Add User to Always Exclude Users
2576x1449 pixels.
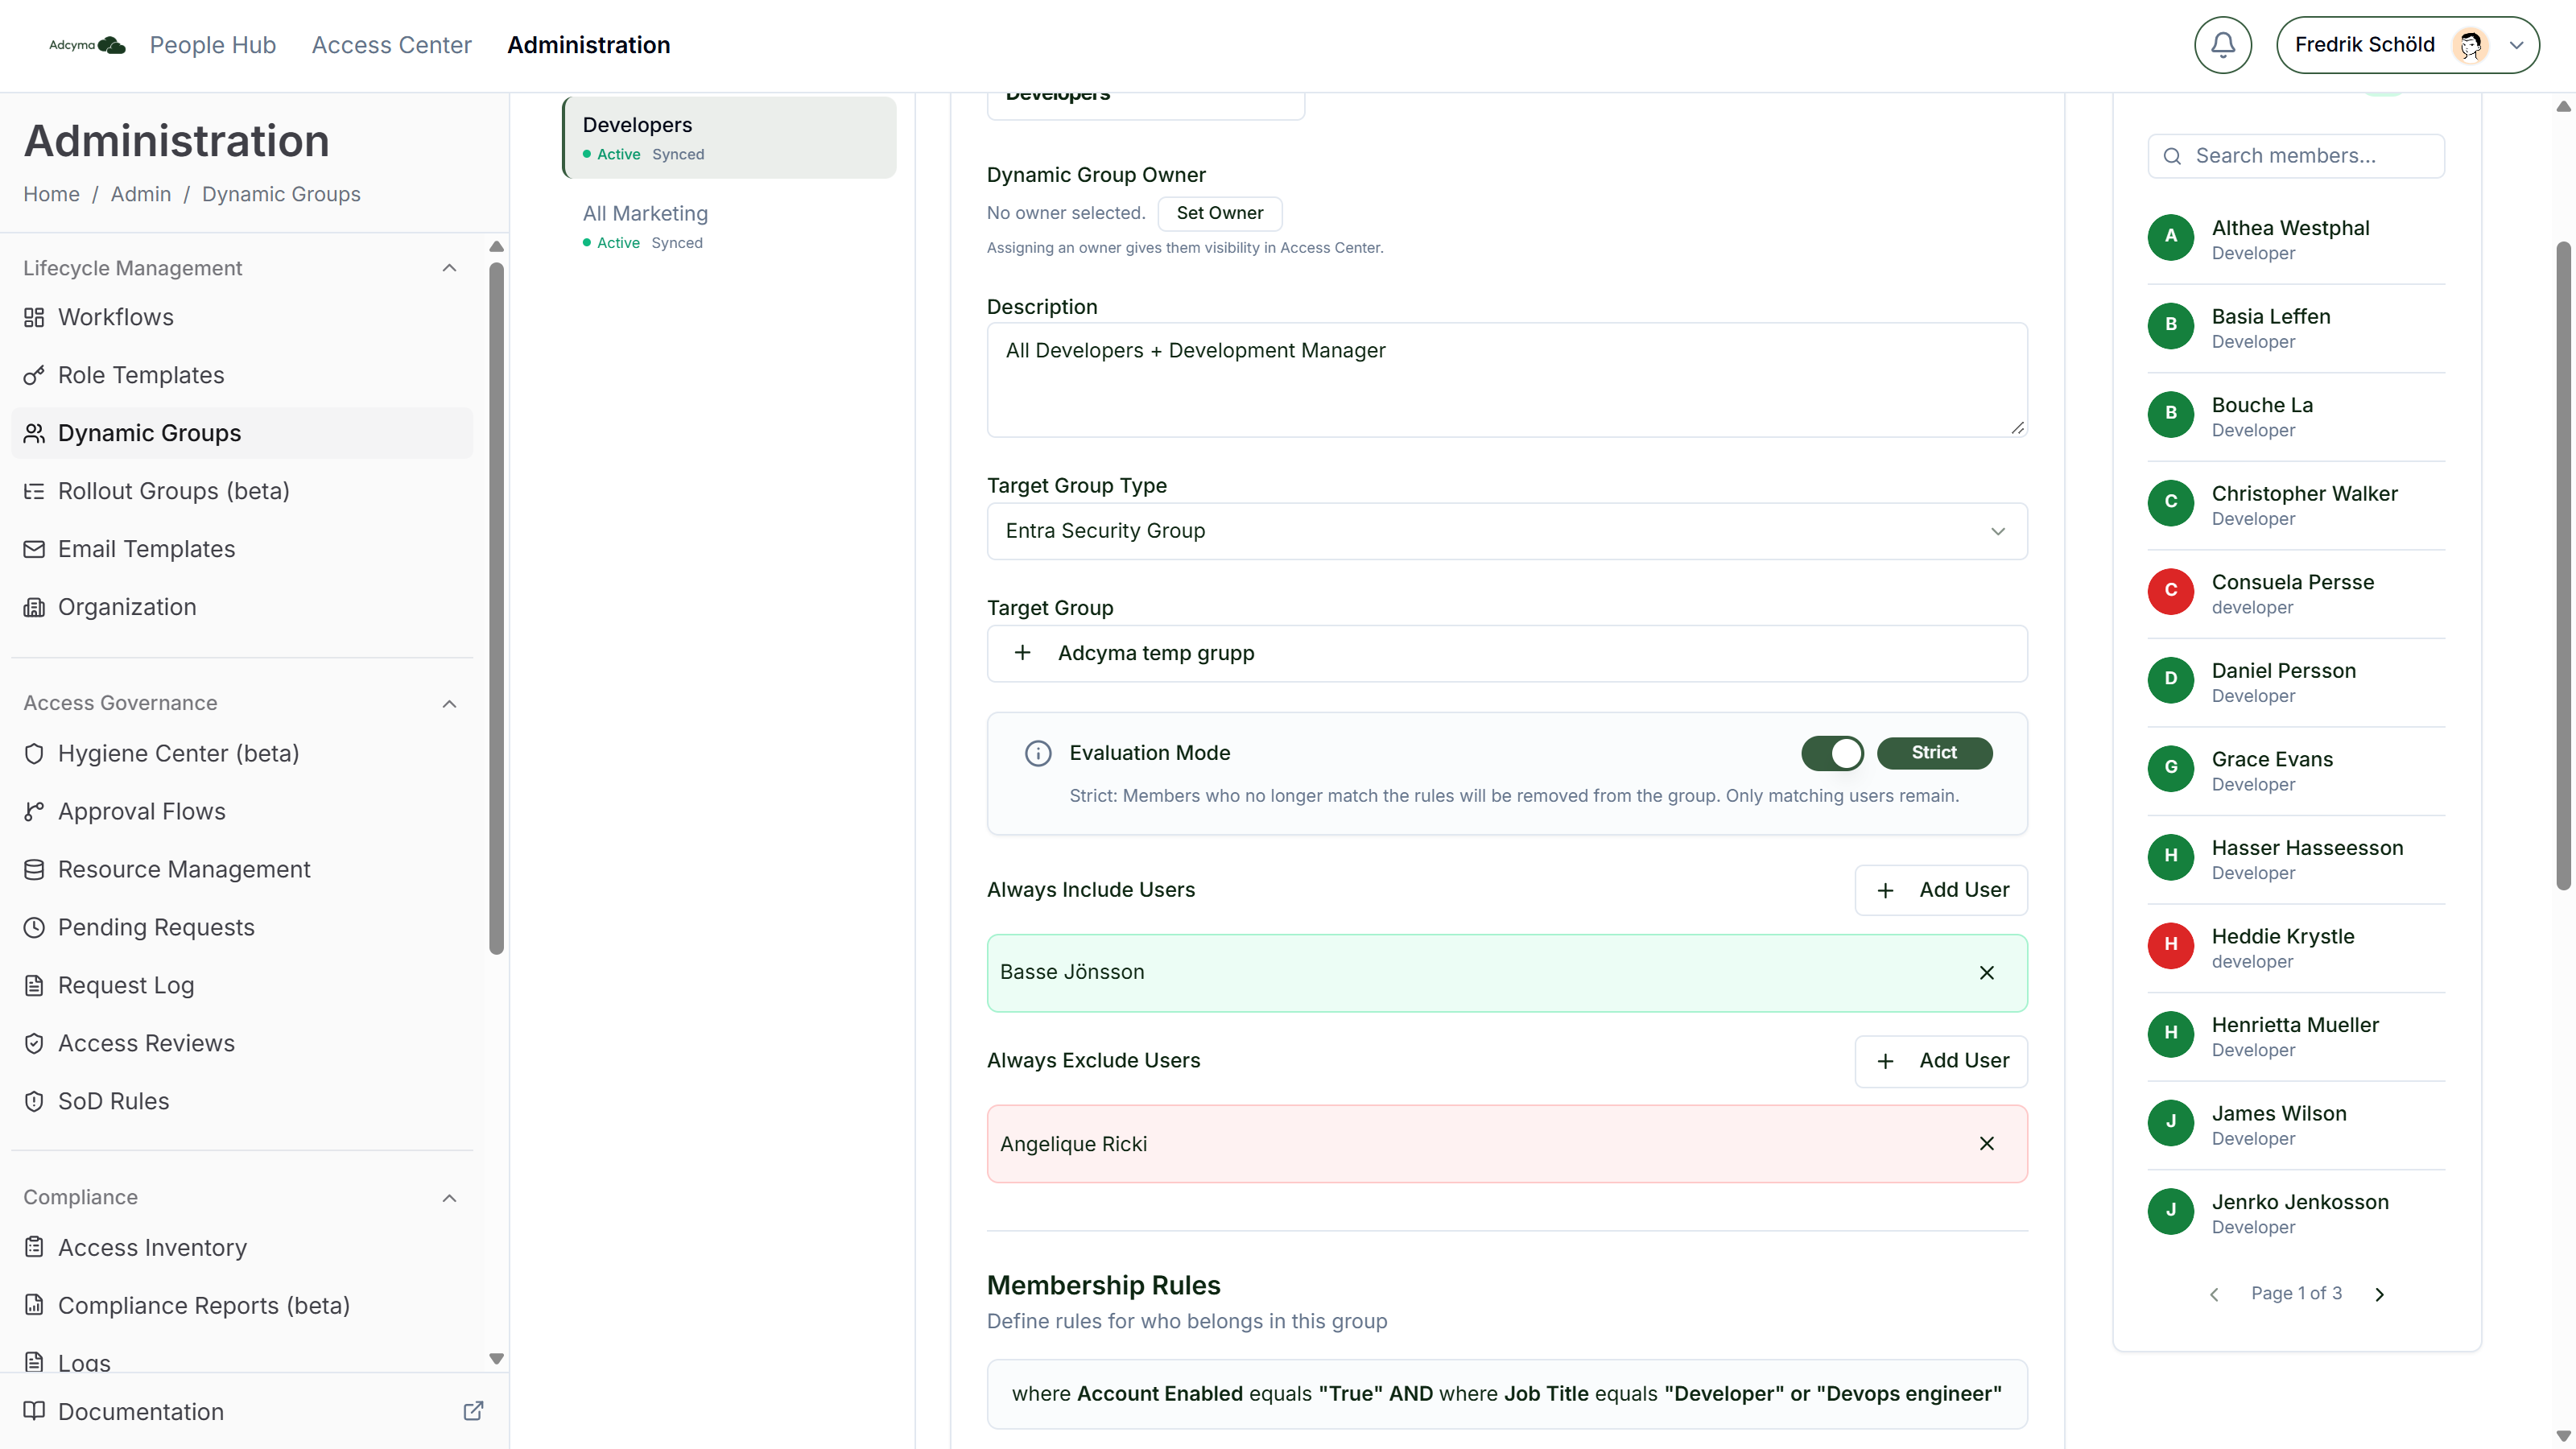(1941, 1060)
